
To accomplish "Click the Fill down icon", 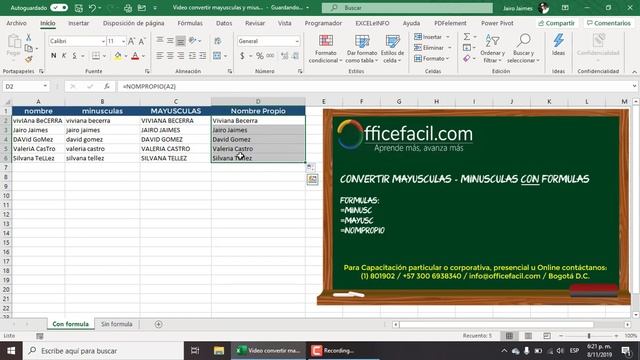I will 467,48.
